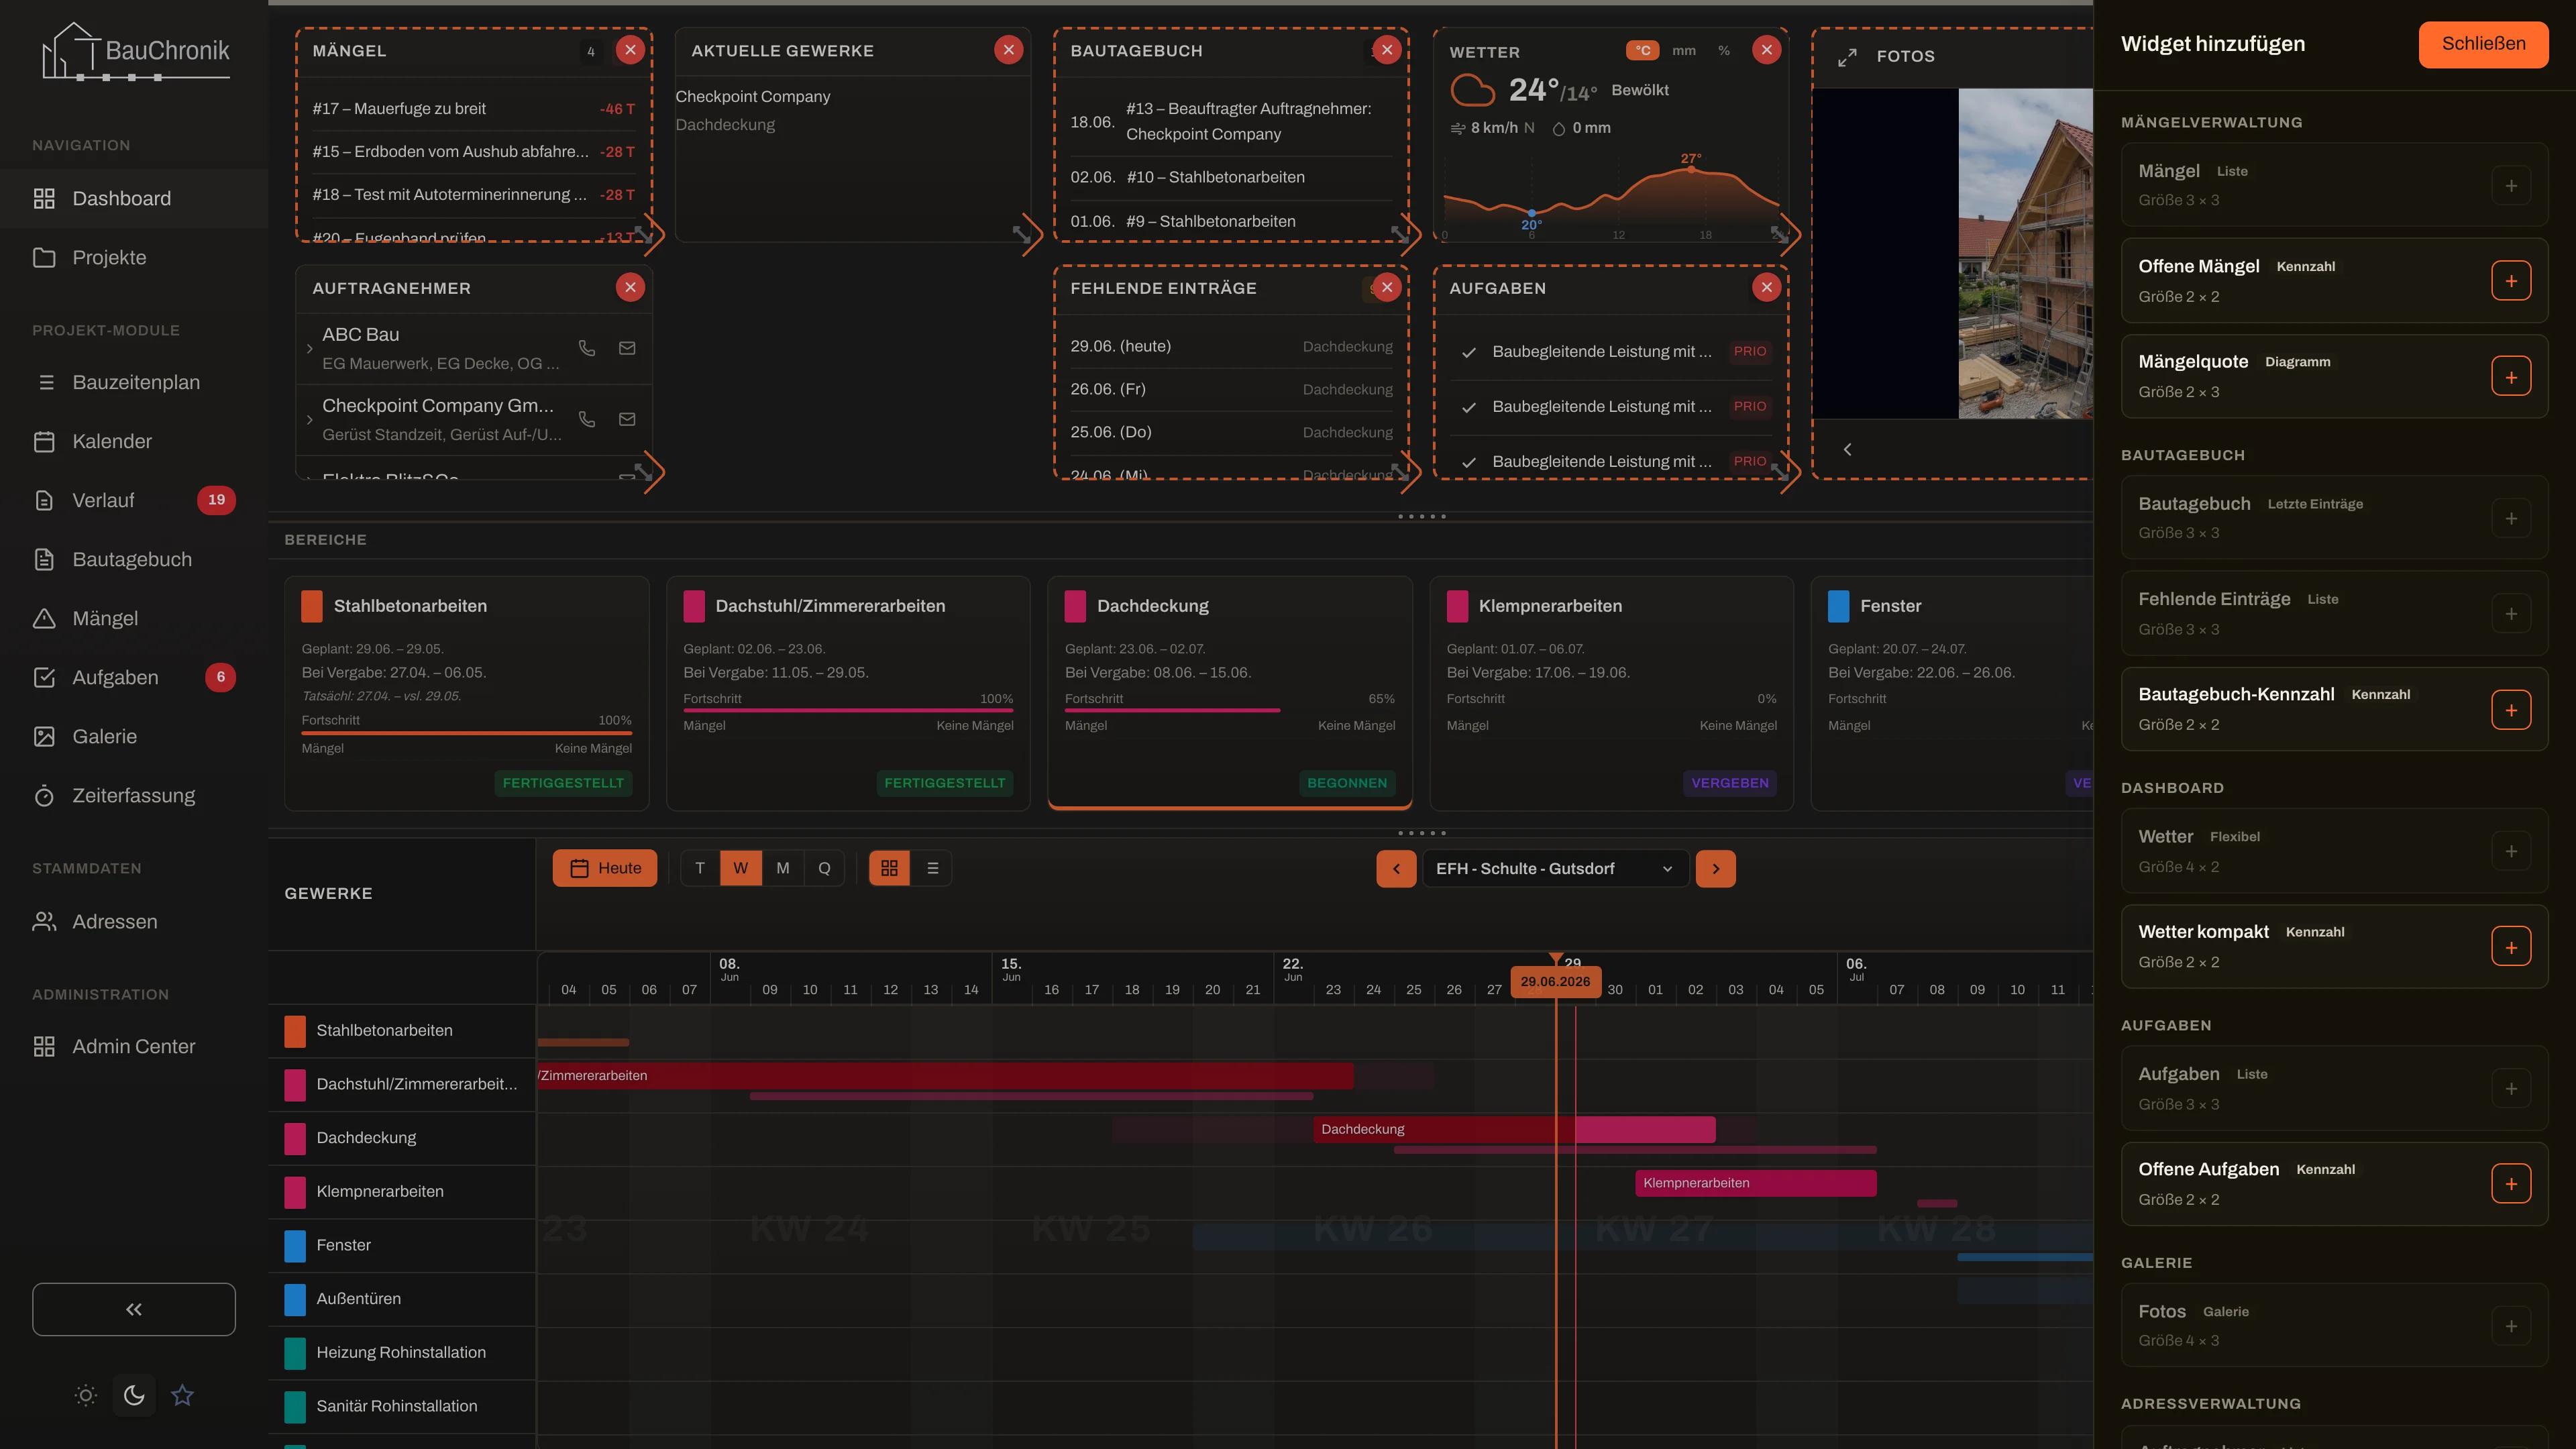Expand the Checkpoint Company contractor row
2576x1449 pixels.
(x=310, y=420)
